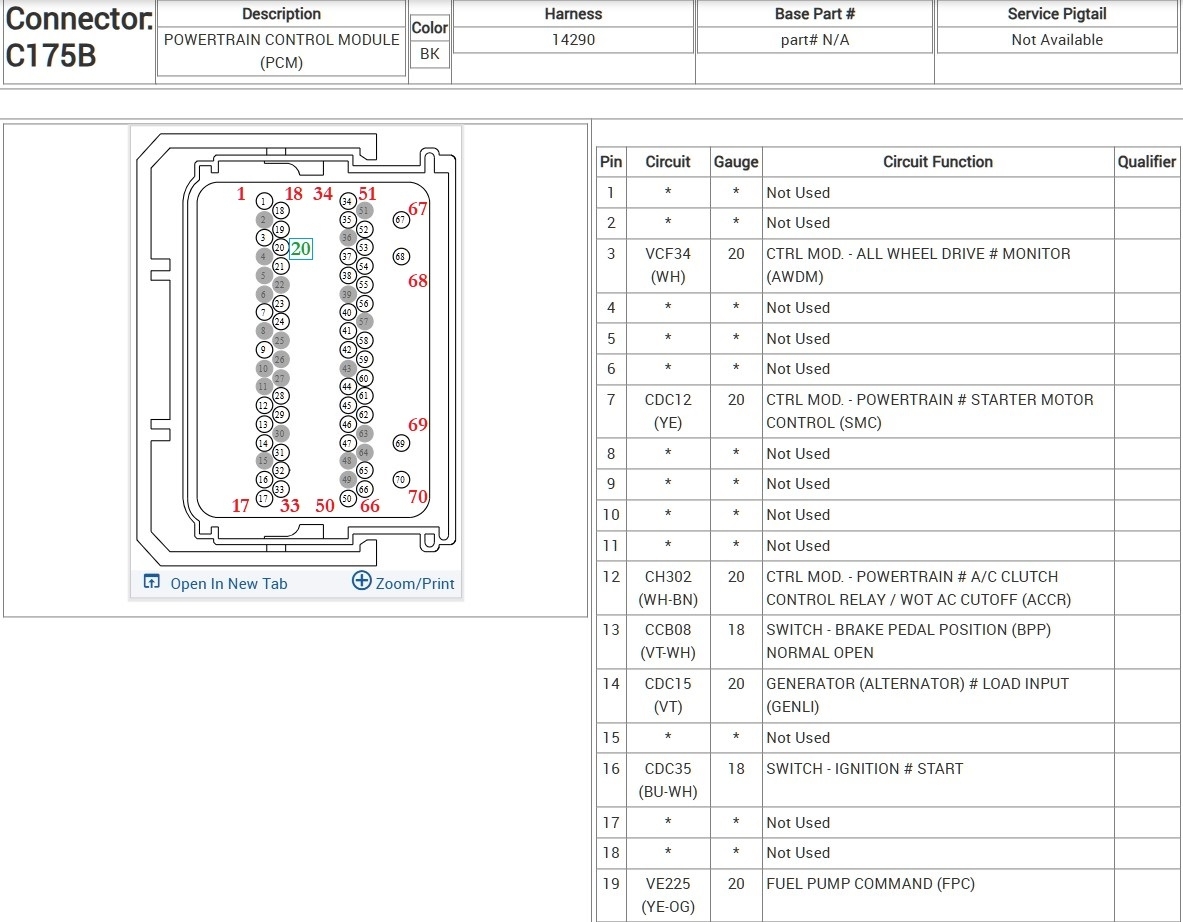Click pin number 7 in table
Viewport: 1183px width, 922px height.
611,400
